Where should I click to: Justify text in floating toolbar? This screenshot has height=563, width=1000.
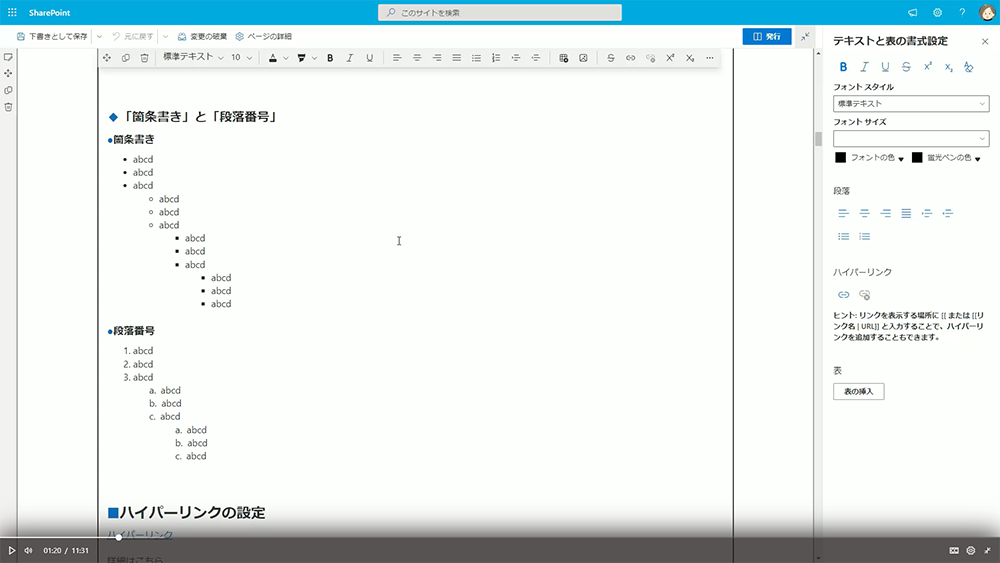457,58
